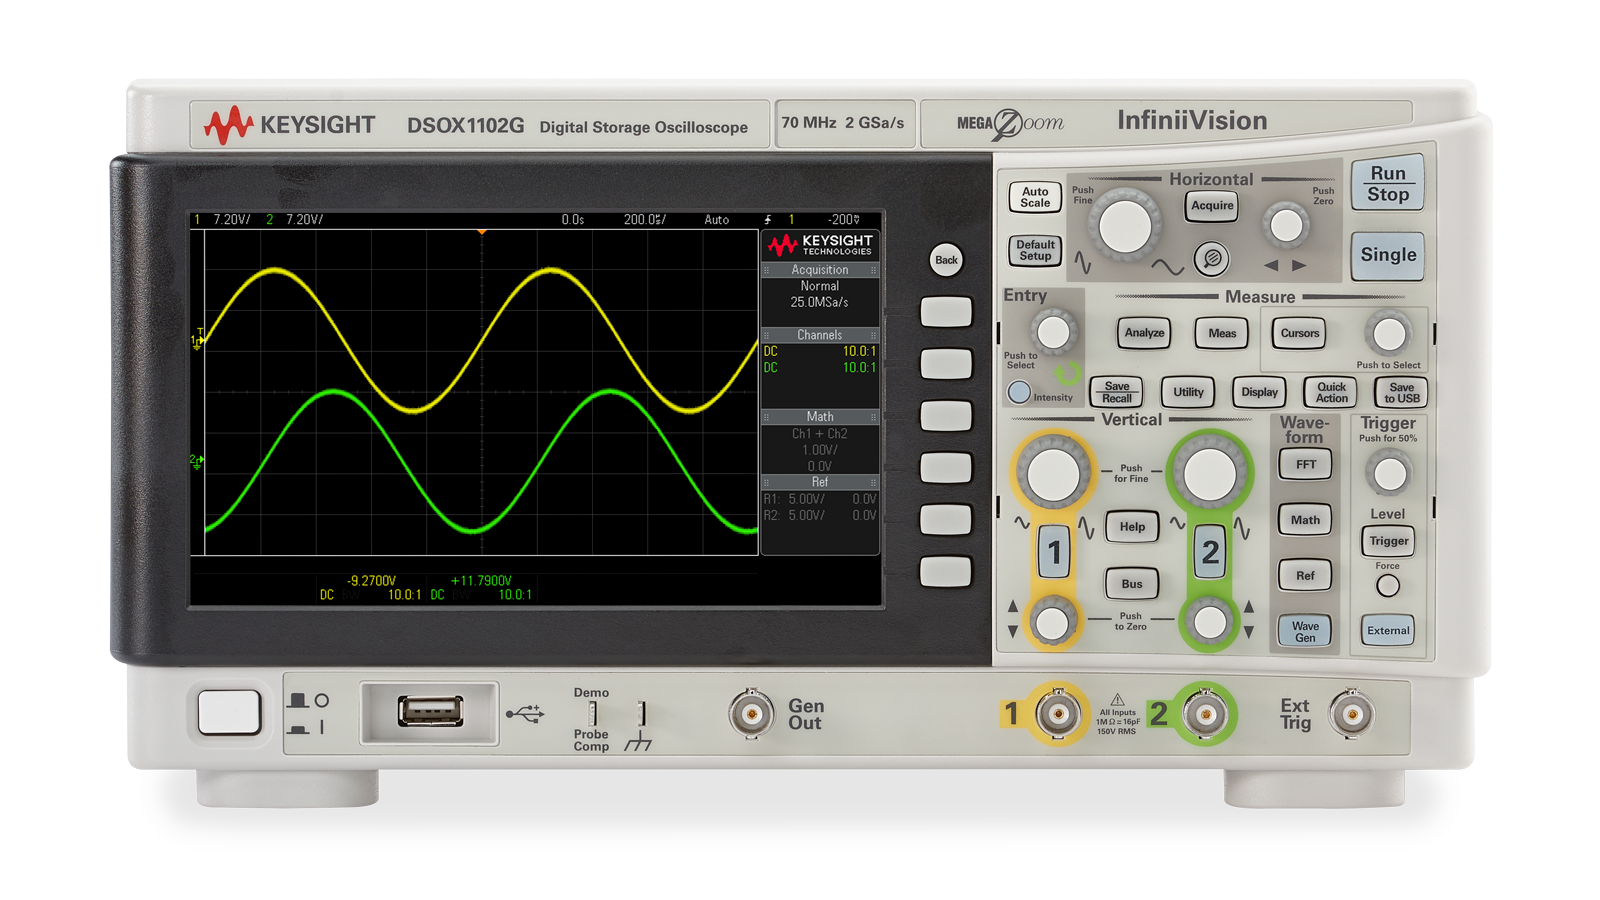Open the Math waveform function

(x=1304, y=519)
